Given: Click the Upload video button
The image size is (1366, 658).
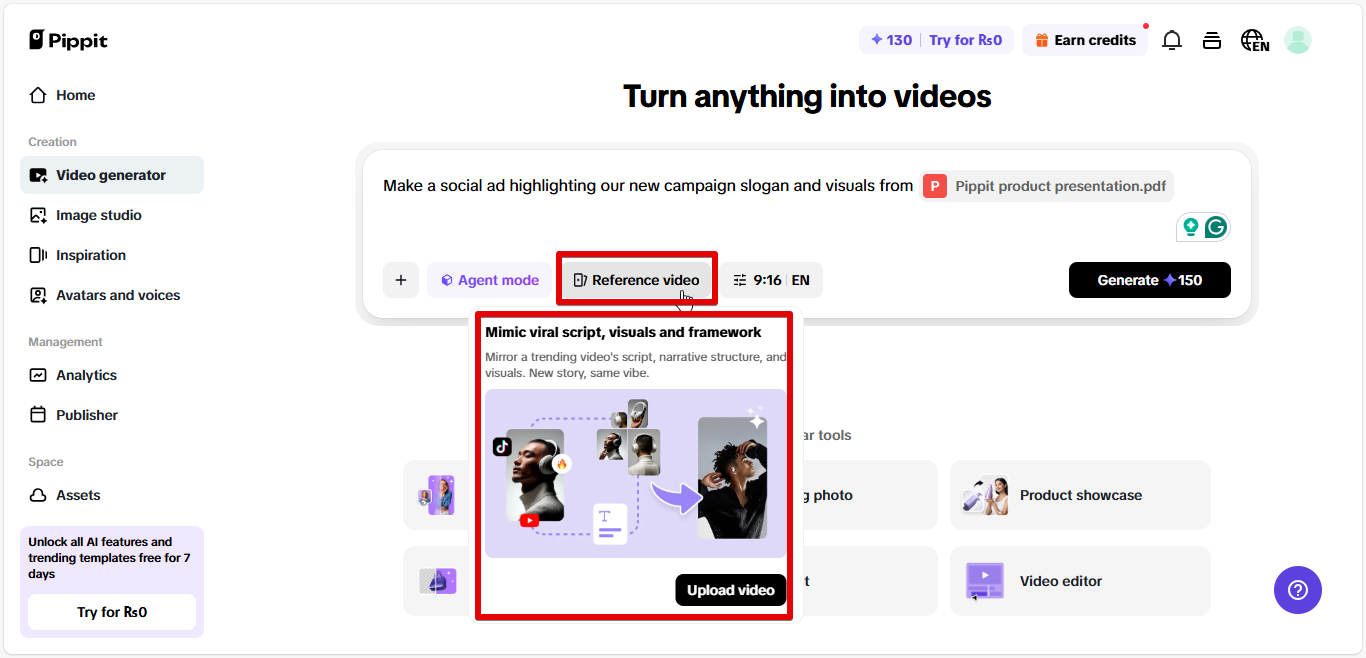Looking at the screenshot, I should tap(730, 590).
